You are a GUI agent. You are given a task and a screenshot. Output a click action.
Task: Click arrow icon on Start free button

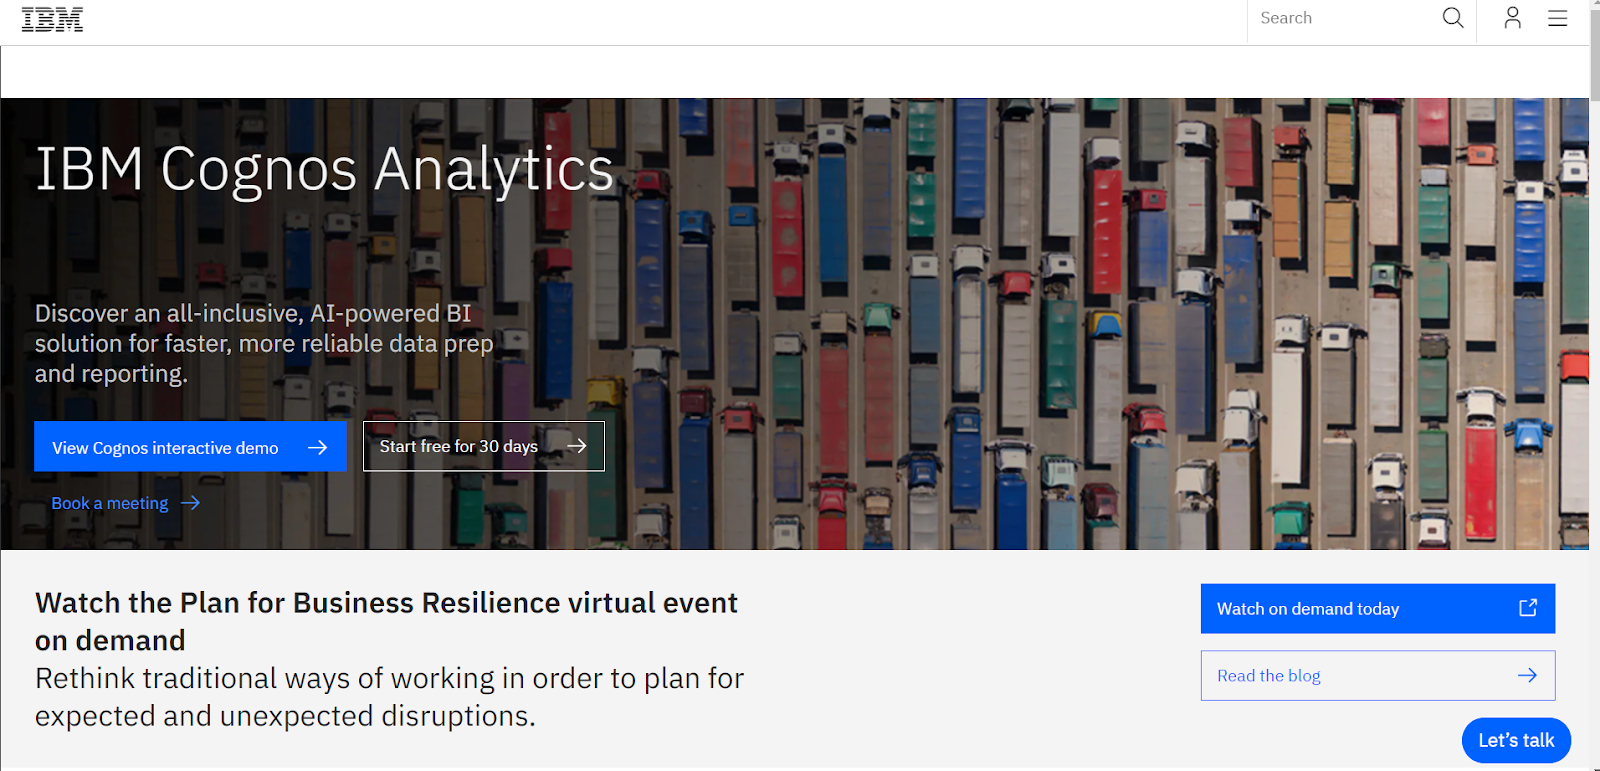click(577, 446)
